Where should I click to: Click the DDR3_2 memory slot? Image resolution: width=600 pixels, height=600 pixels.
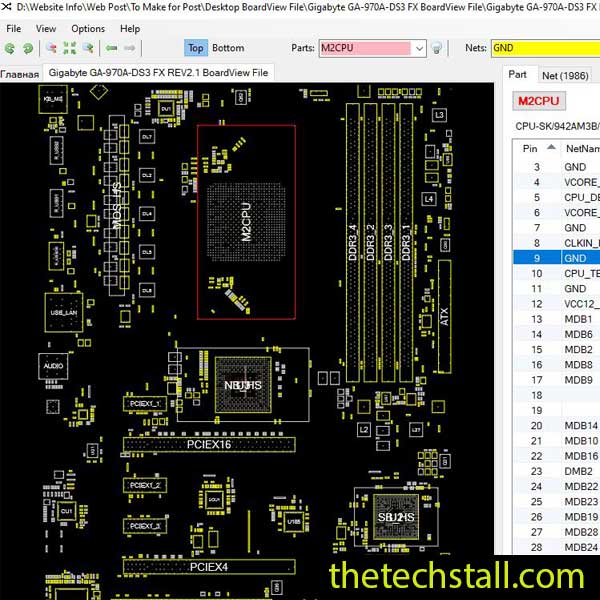370,242
